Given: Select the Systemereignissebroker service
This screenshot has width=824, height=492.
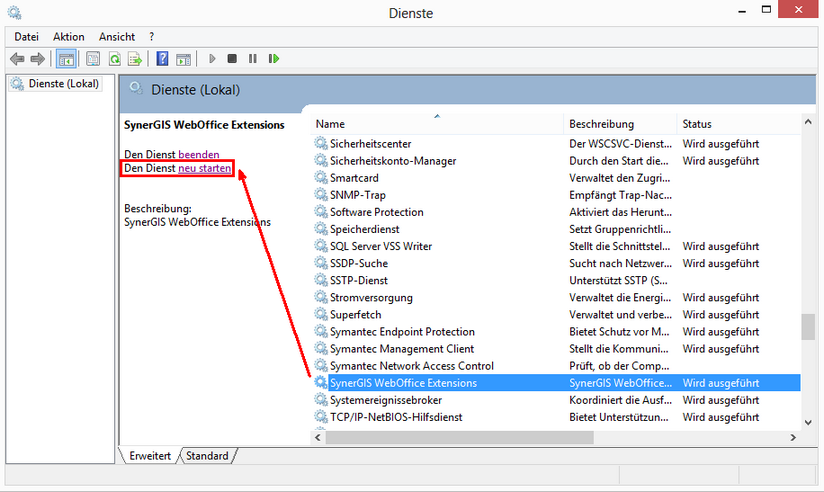Looking at the screenshot, I should tap(386, 400).
